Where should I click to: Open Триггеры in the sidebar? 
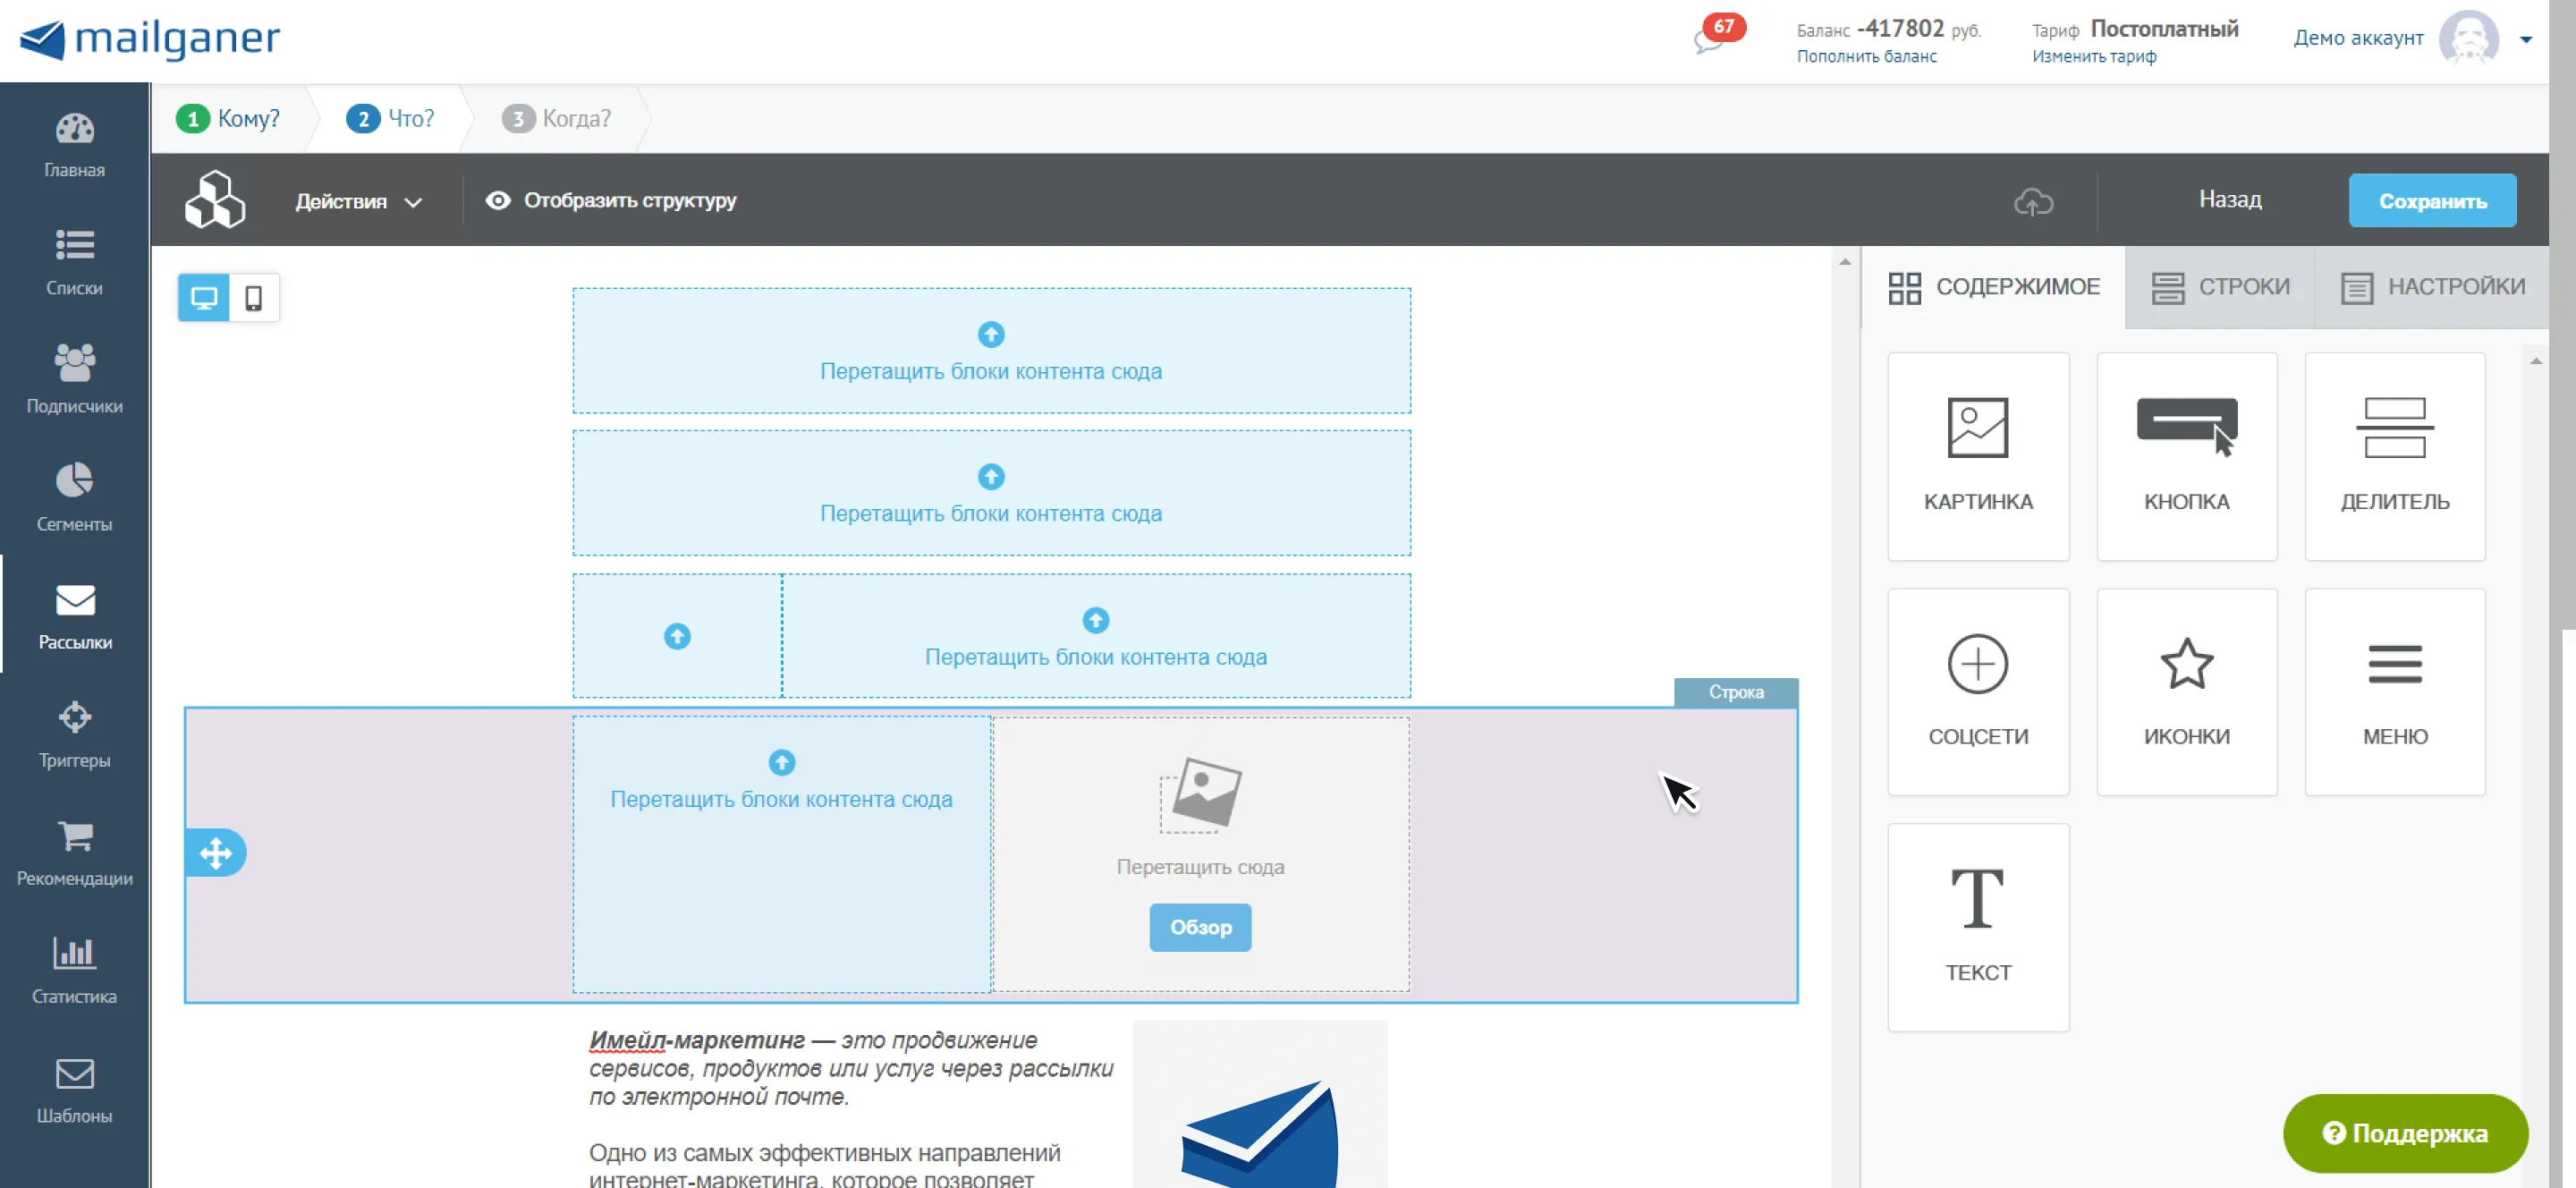point(75,735)
